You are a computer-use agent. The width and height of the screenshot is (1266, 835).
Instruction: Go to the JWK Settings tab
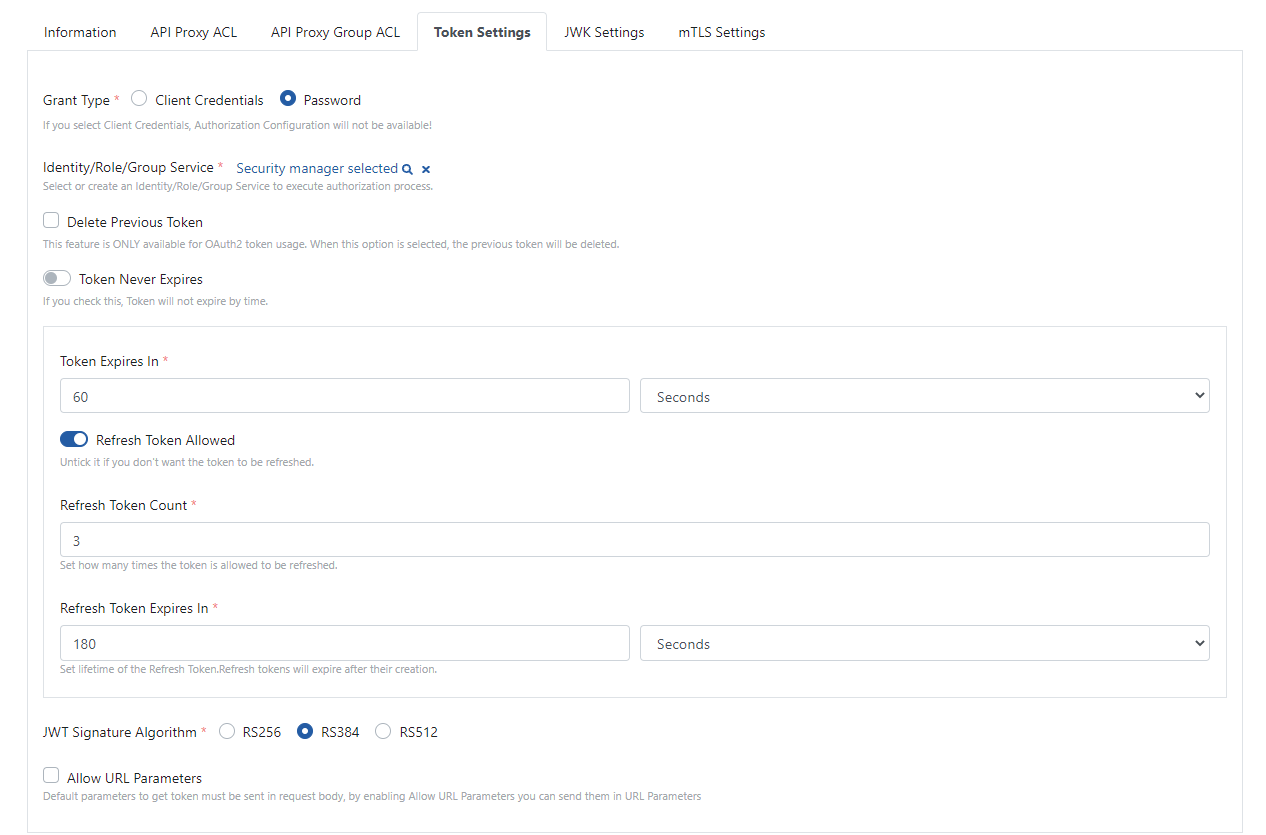(x=604, y=32)
